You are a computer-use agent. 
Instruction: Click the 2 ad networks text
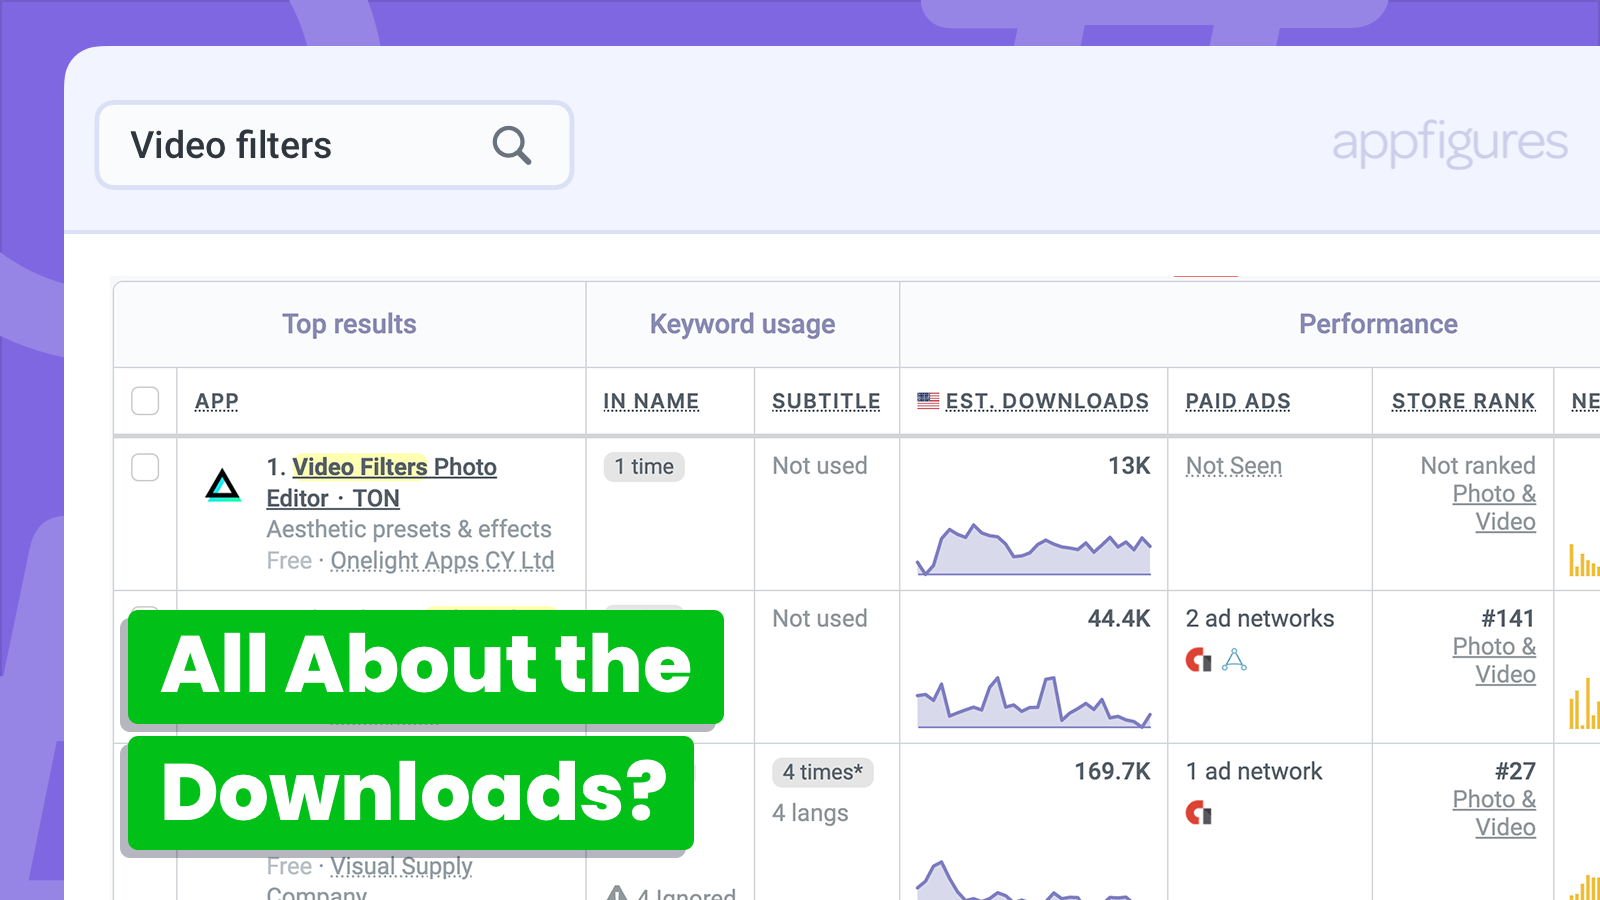[x=1260, y=619]
